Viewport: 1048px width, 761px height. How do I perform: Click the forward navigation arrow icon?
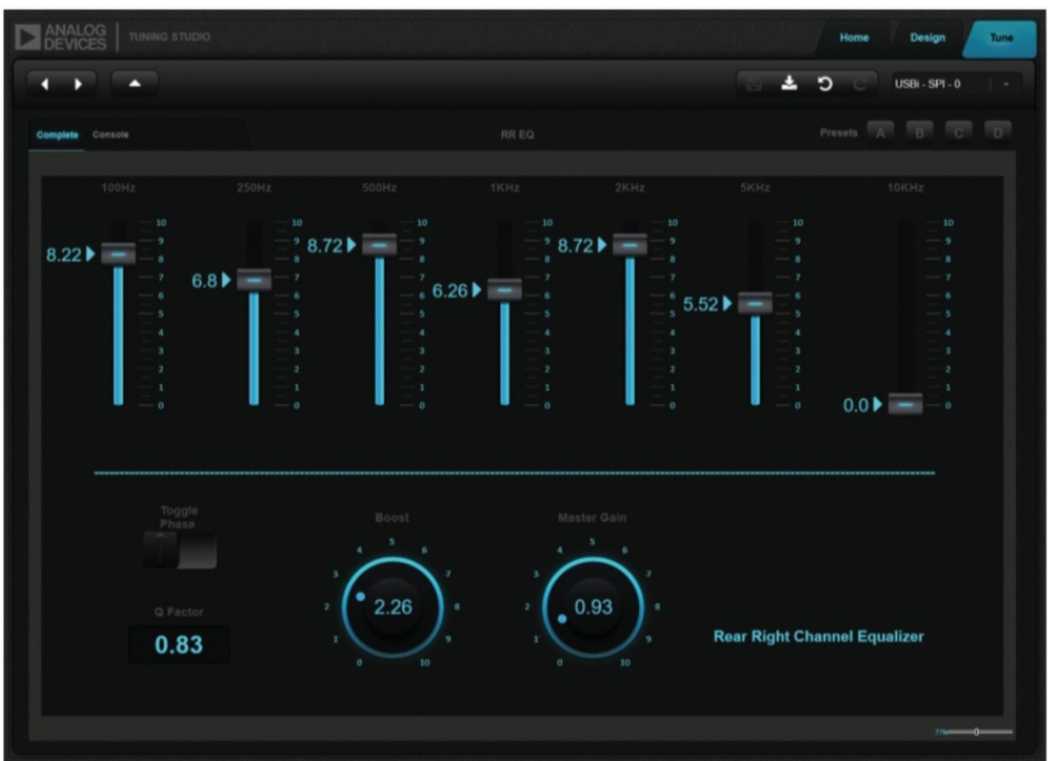click(78, 84)
